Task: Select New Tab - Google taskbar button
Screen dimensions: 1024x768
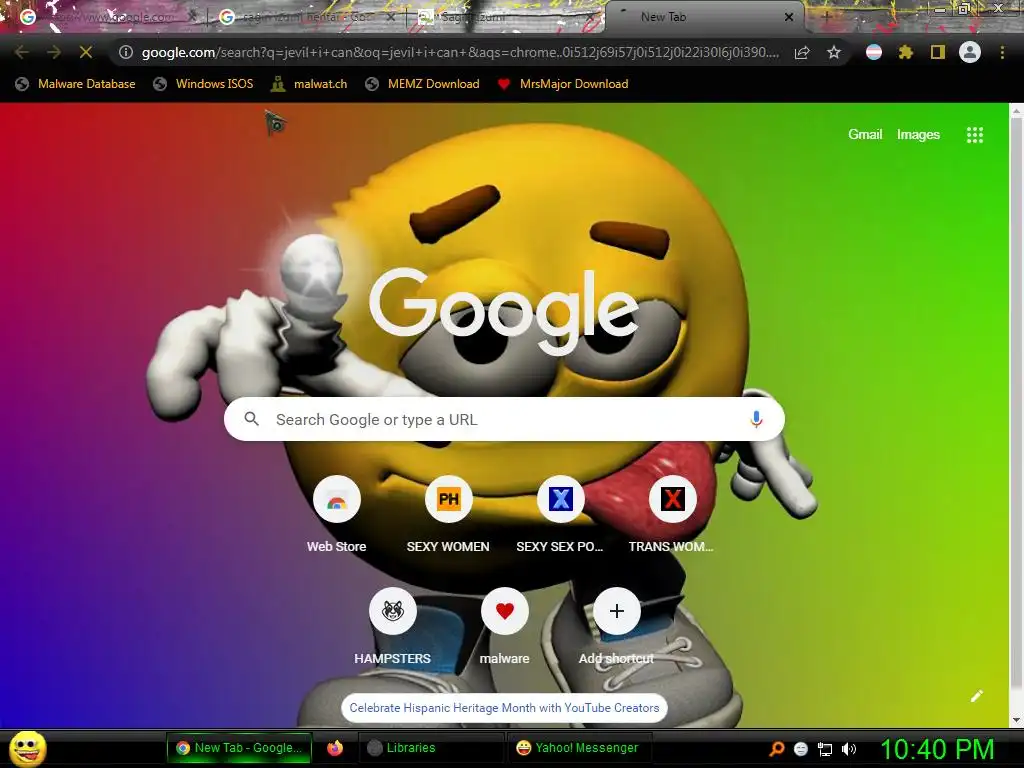Action: [x=239, y=748]
